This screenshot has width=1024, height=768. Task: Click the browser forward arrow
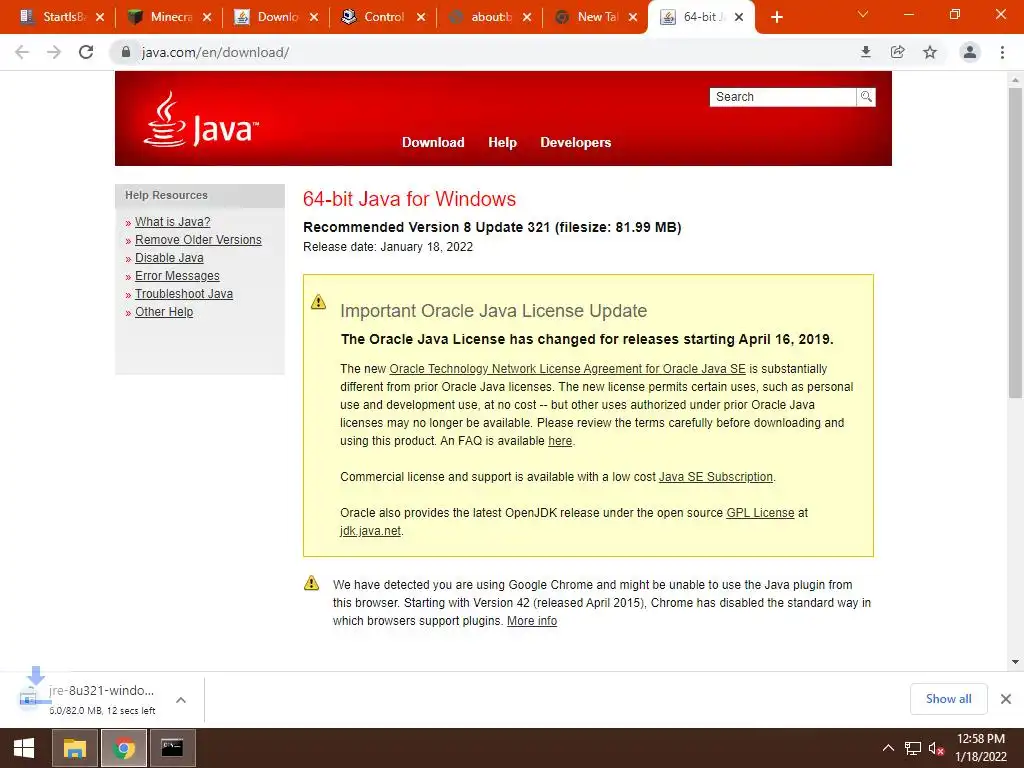click(x=54, y=52)
